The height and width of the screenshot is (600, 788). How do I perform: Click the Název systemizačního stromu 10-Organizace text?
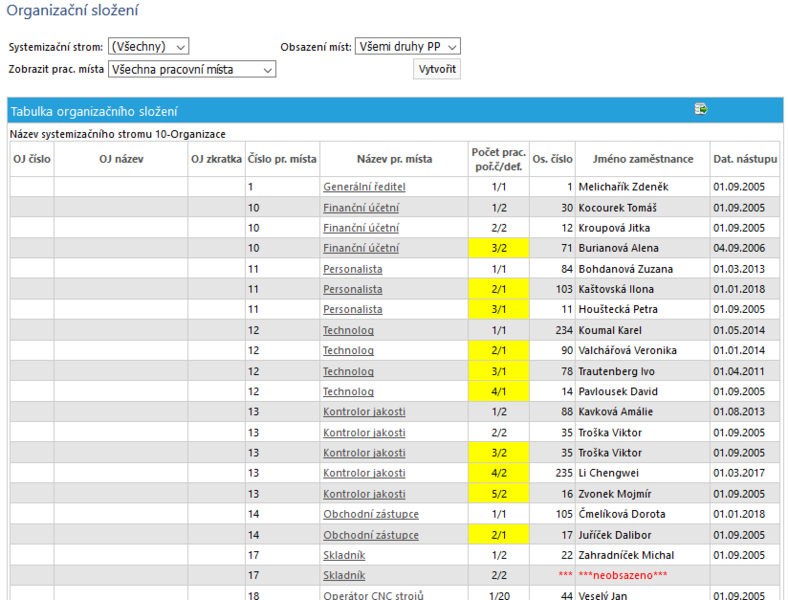coord(118,134)
